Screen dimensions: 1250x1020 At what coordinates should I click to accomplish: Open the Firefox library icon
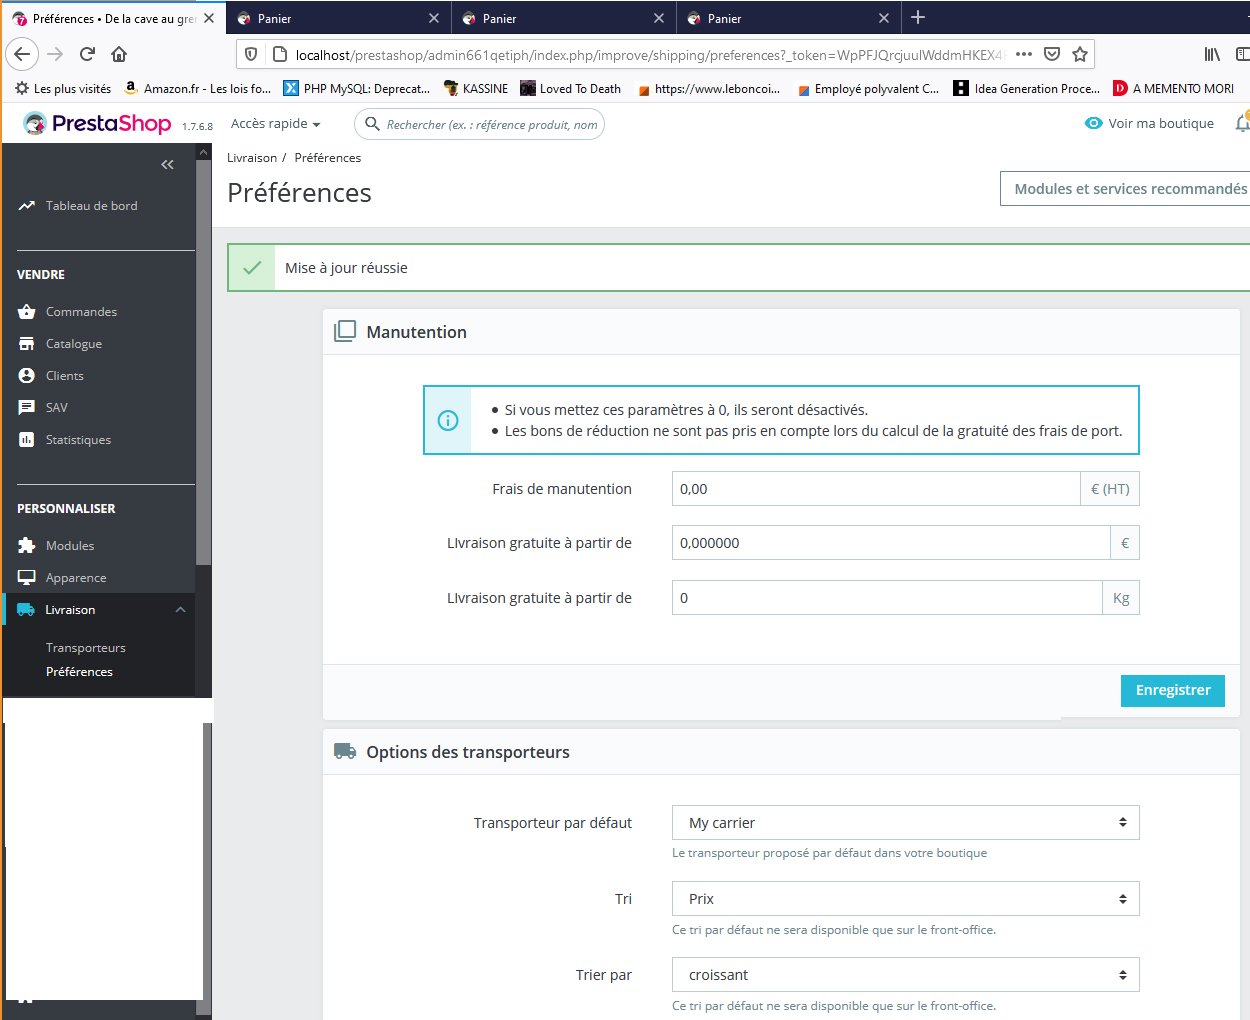[x=1212, y=54]
